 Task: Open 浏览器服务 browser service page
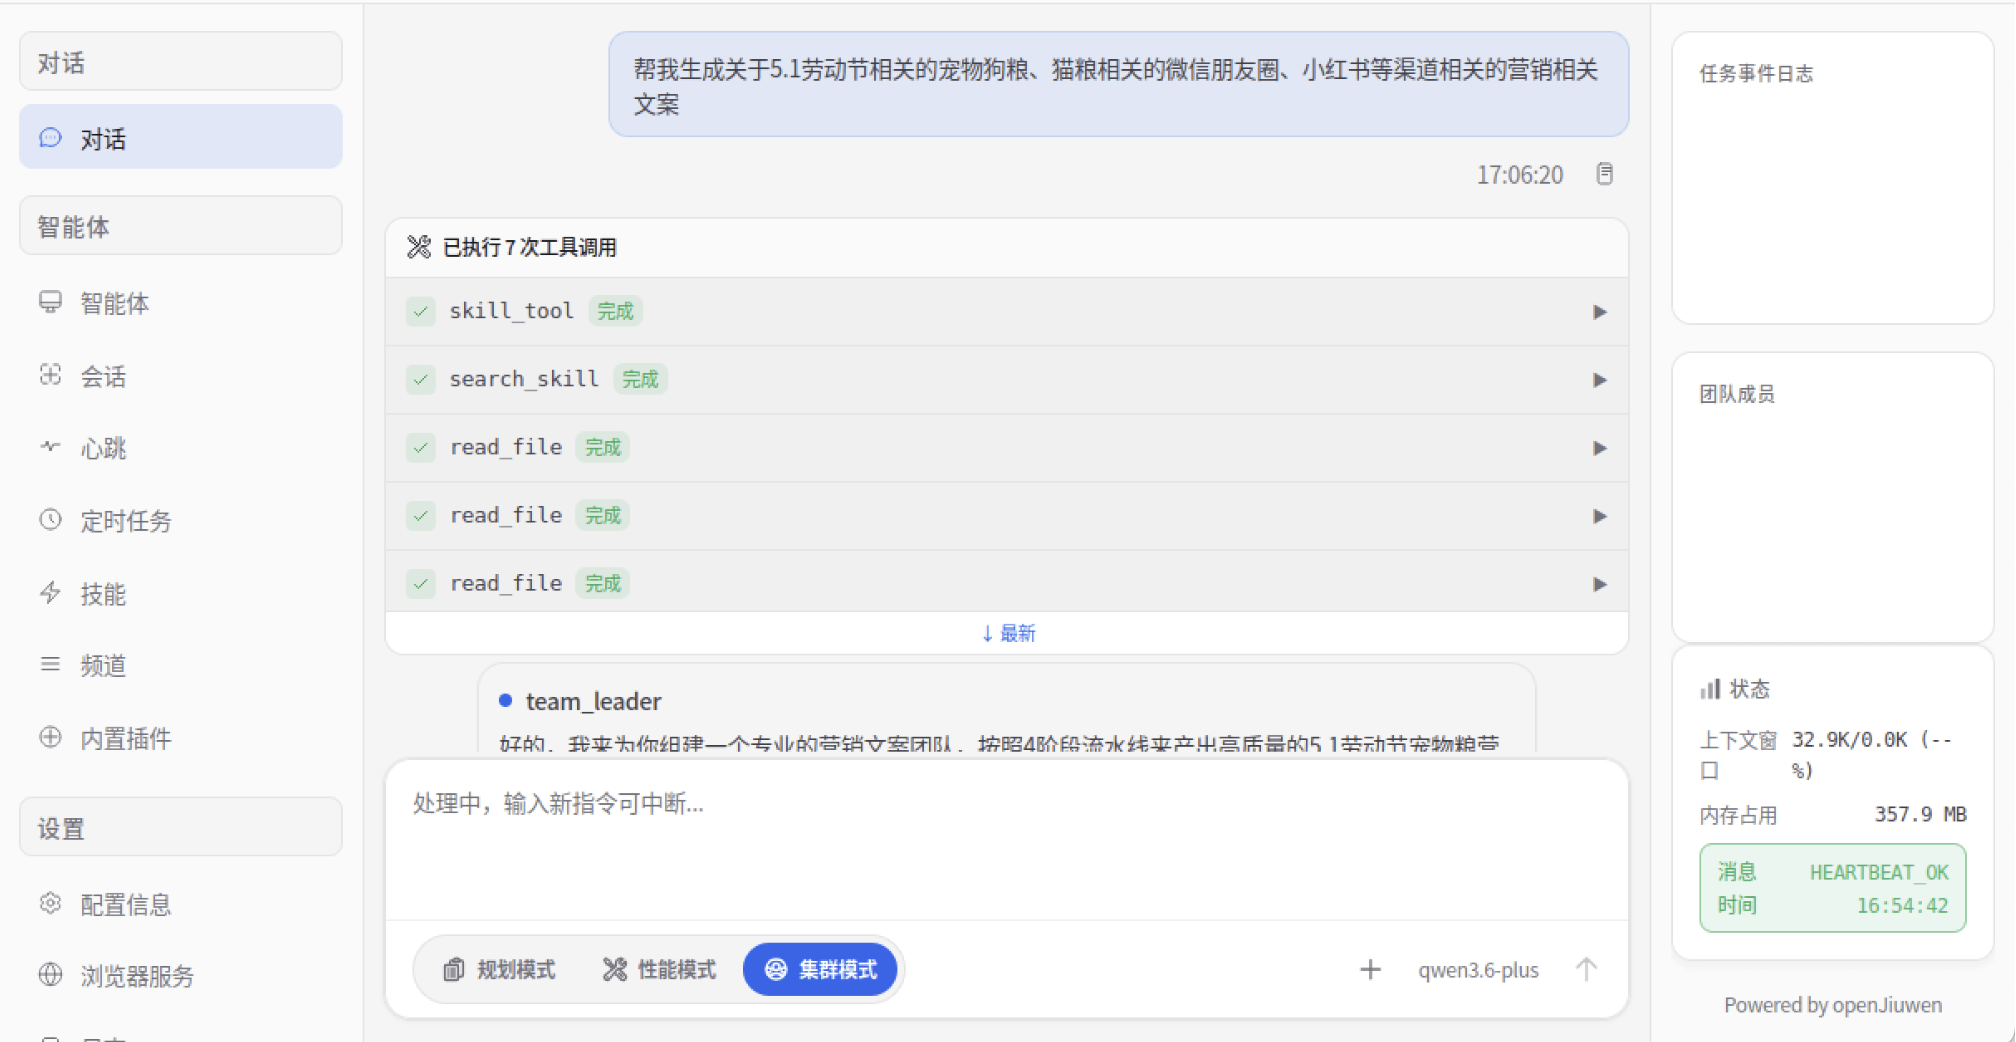point(181,976)
